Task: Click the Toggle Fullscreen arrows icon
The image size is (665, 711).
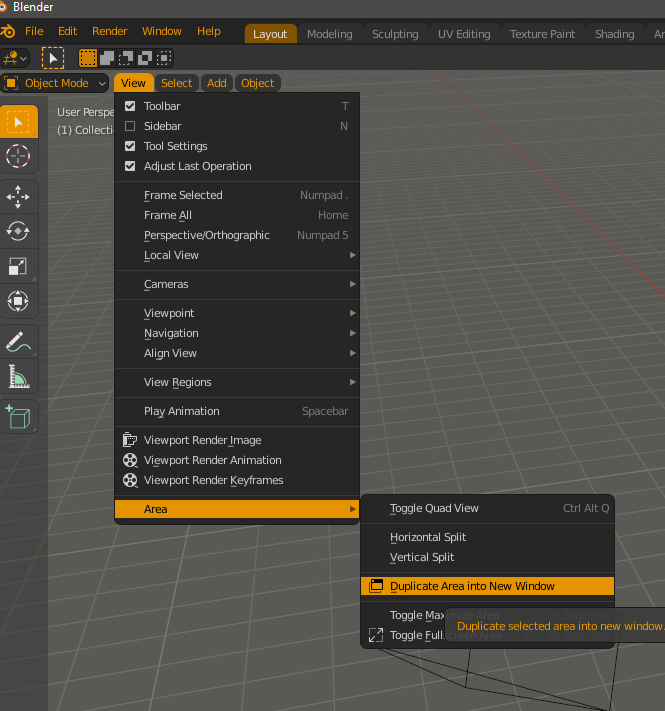Action: point(376,635)
